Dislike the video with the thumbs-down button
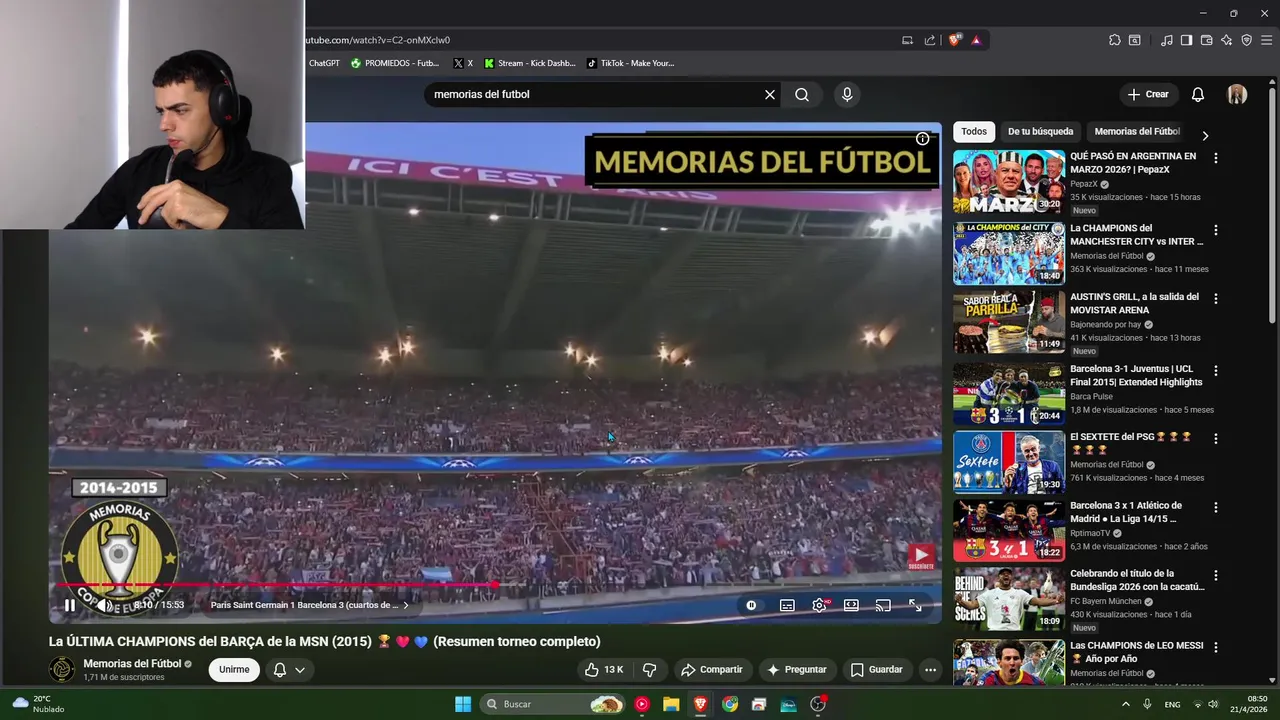Viewport: 1280px width, 720px height. (x=649, y=669)
